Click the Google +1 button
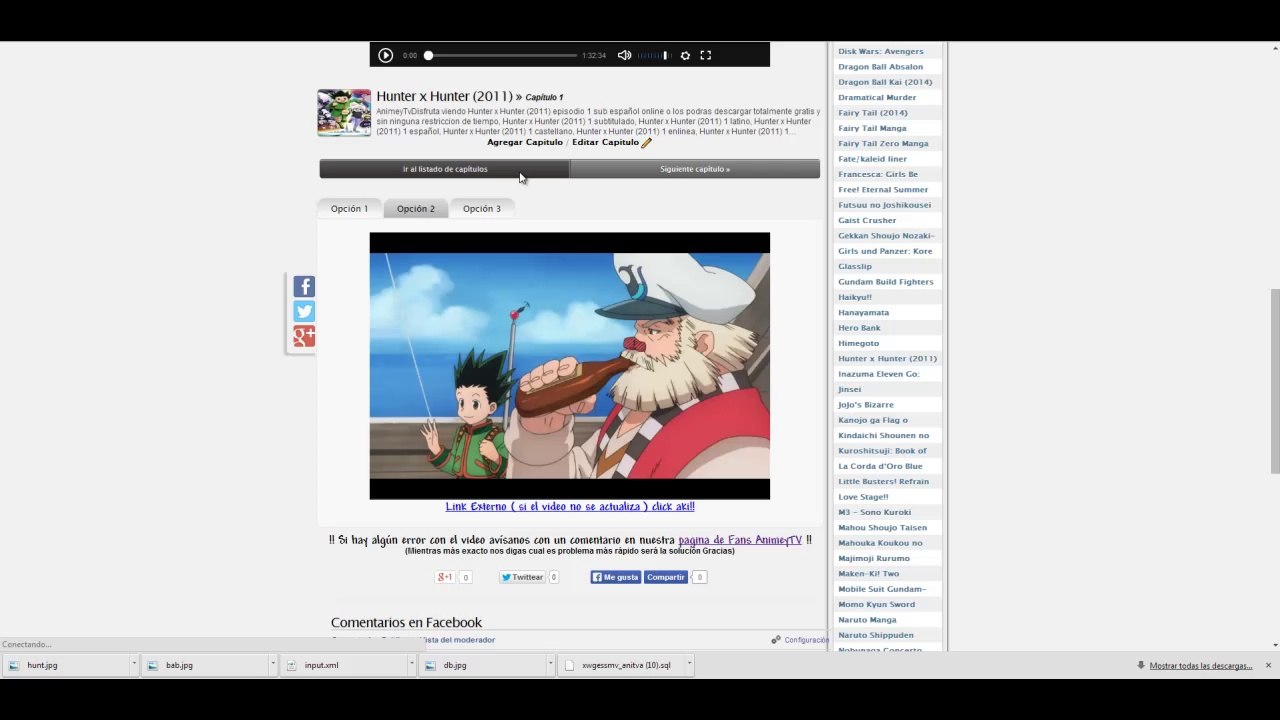The image size is (1280, 720). [x=445, y=577]
